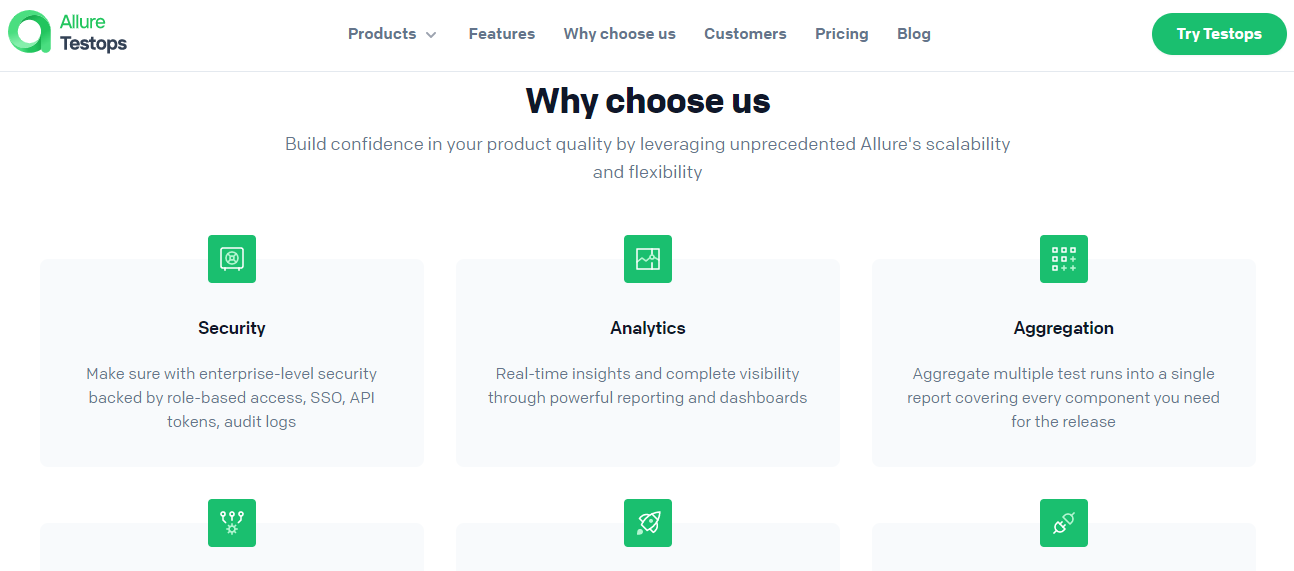This screenshot has width=1294, height=571.
Task: Go to the Features menu item
Action: tap(502, 34)
